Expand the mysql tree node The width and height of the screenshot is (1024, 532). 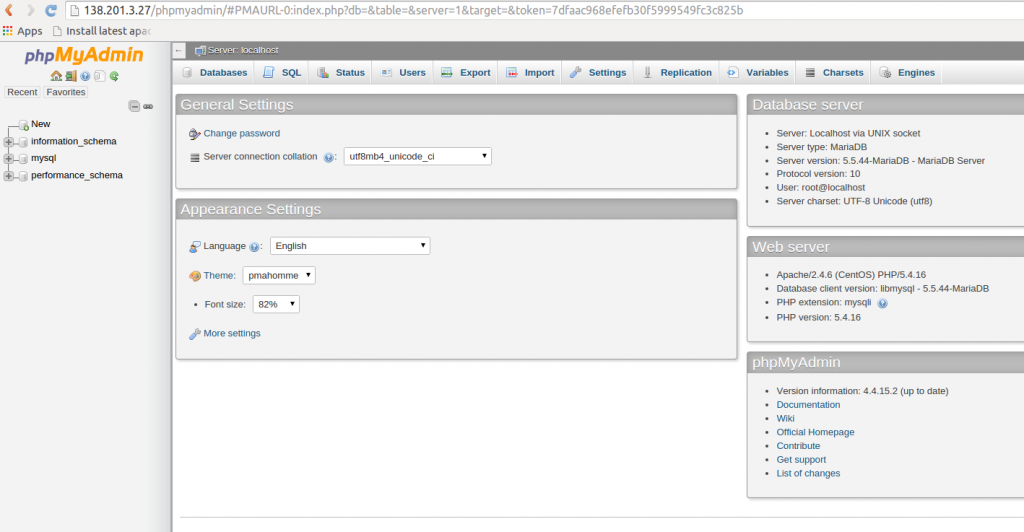8,159
